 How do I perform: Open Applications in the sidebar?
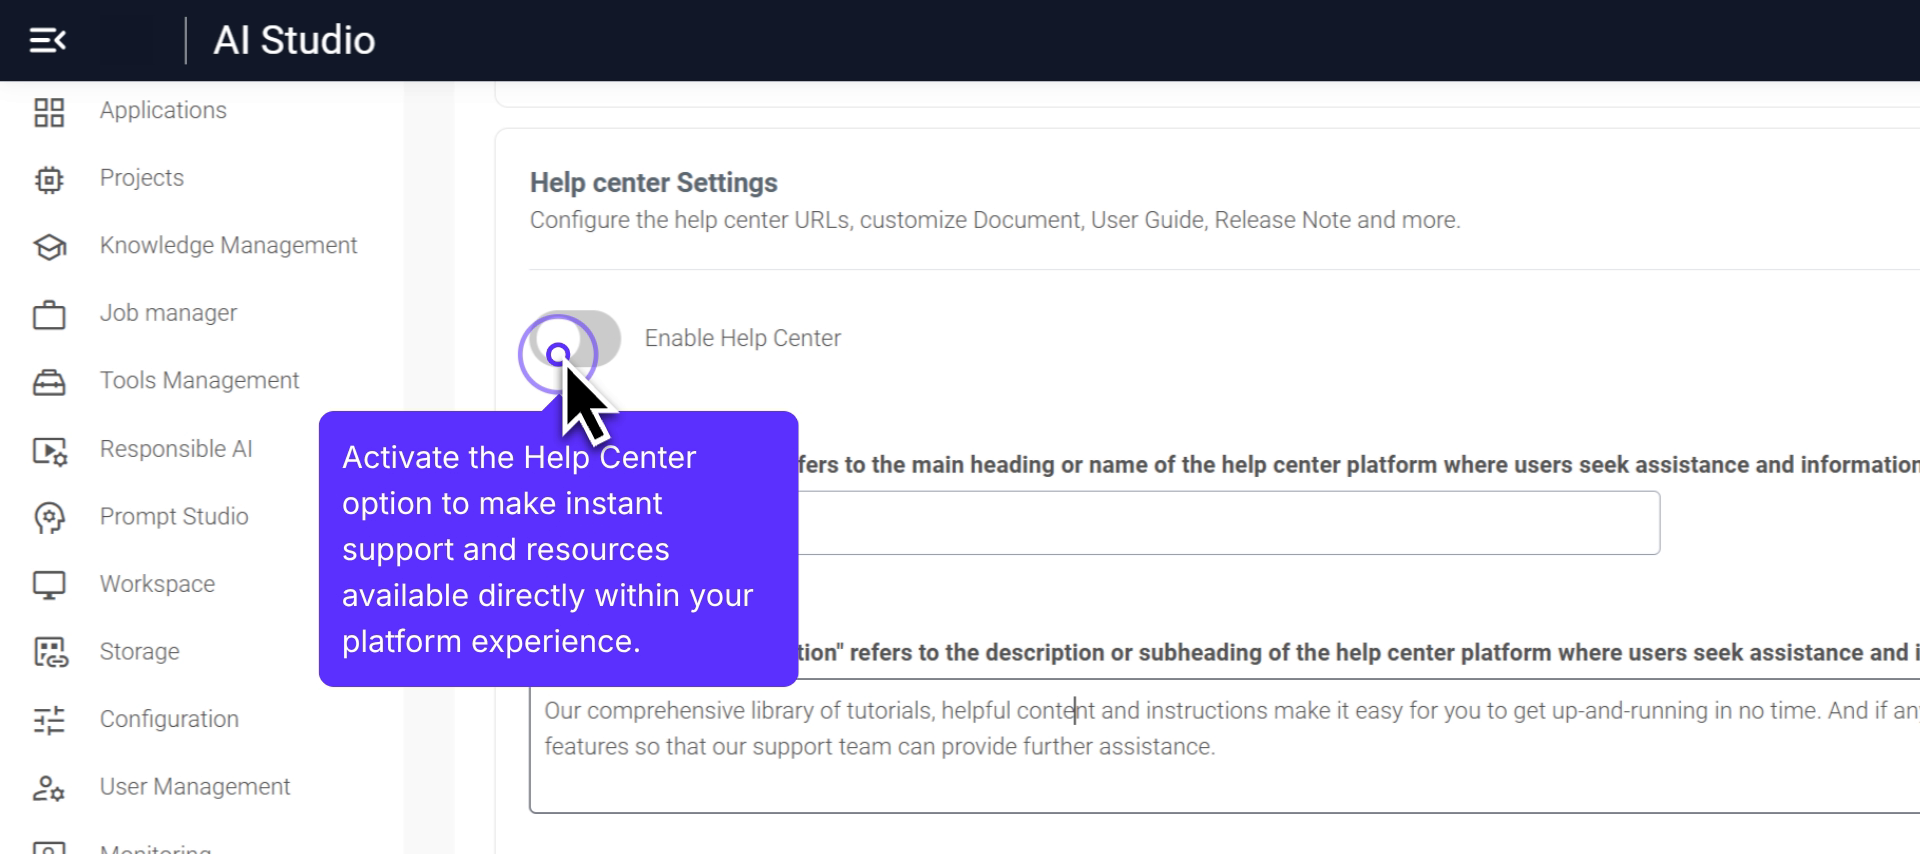[163, 110]
